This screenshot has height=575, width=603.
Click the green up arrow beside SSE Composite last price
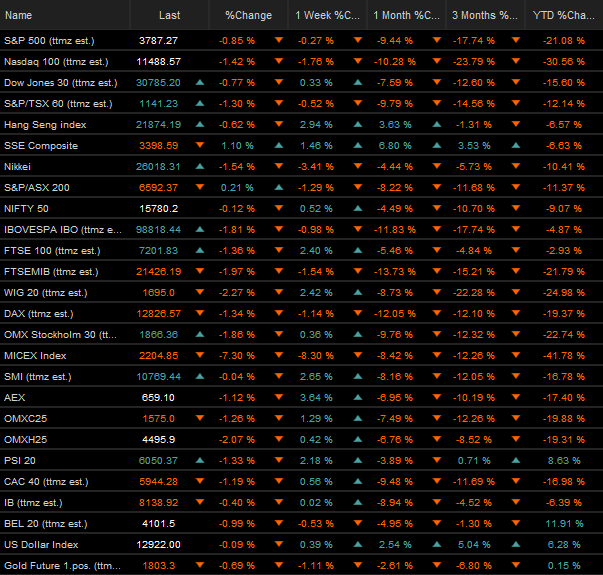(x=199, y=146)
